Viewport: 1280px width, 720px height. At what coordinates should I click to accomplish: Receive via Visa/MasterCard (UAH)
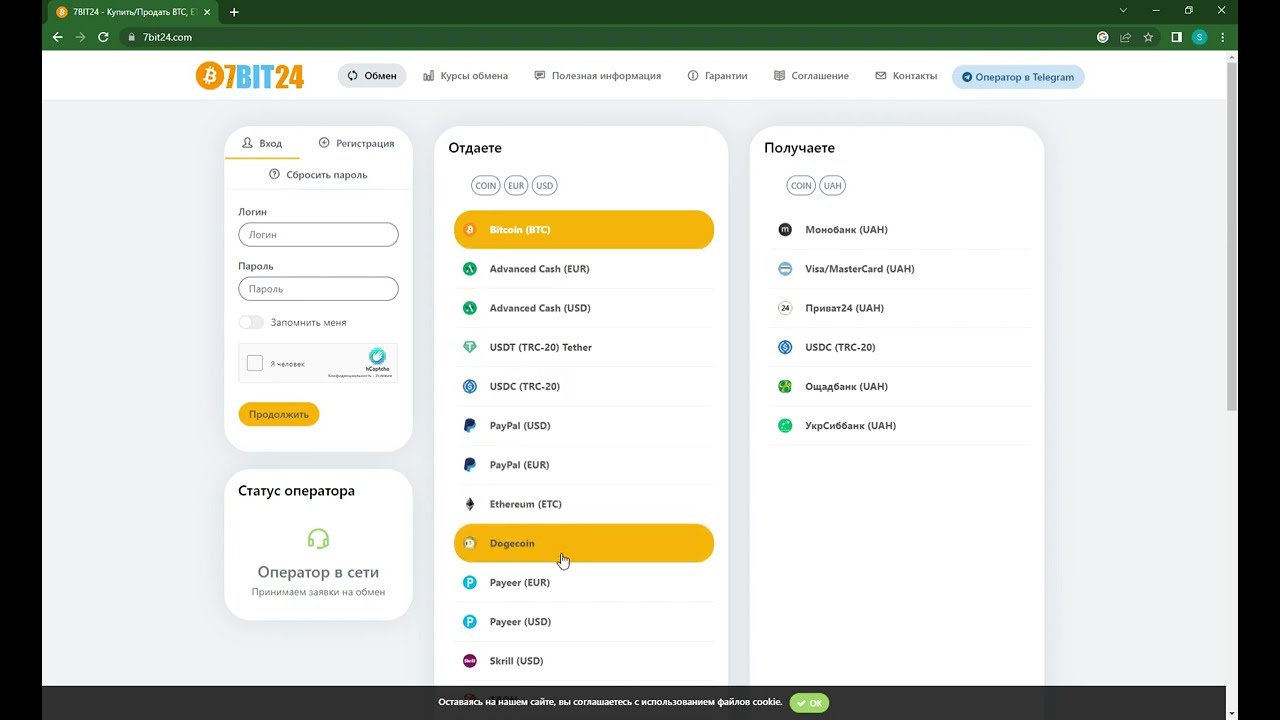(x=899, y=269)
